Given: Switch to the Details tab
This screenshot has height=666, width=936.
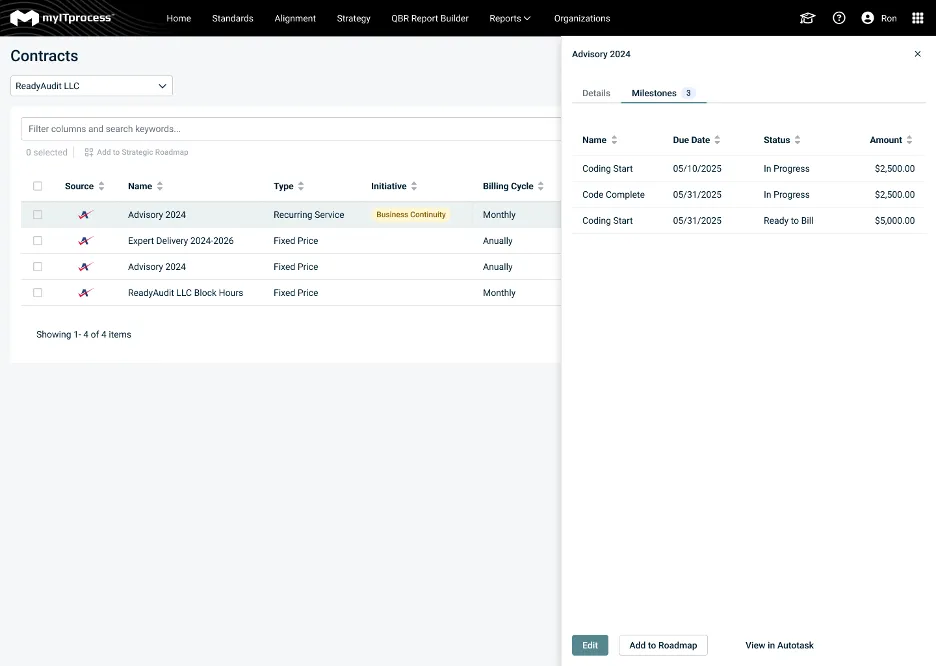Looking at the screenshot, I should tap(596, 93).
